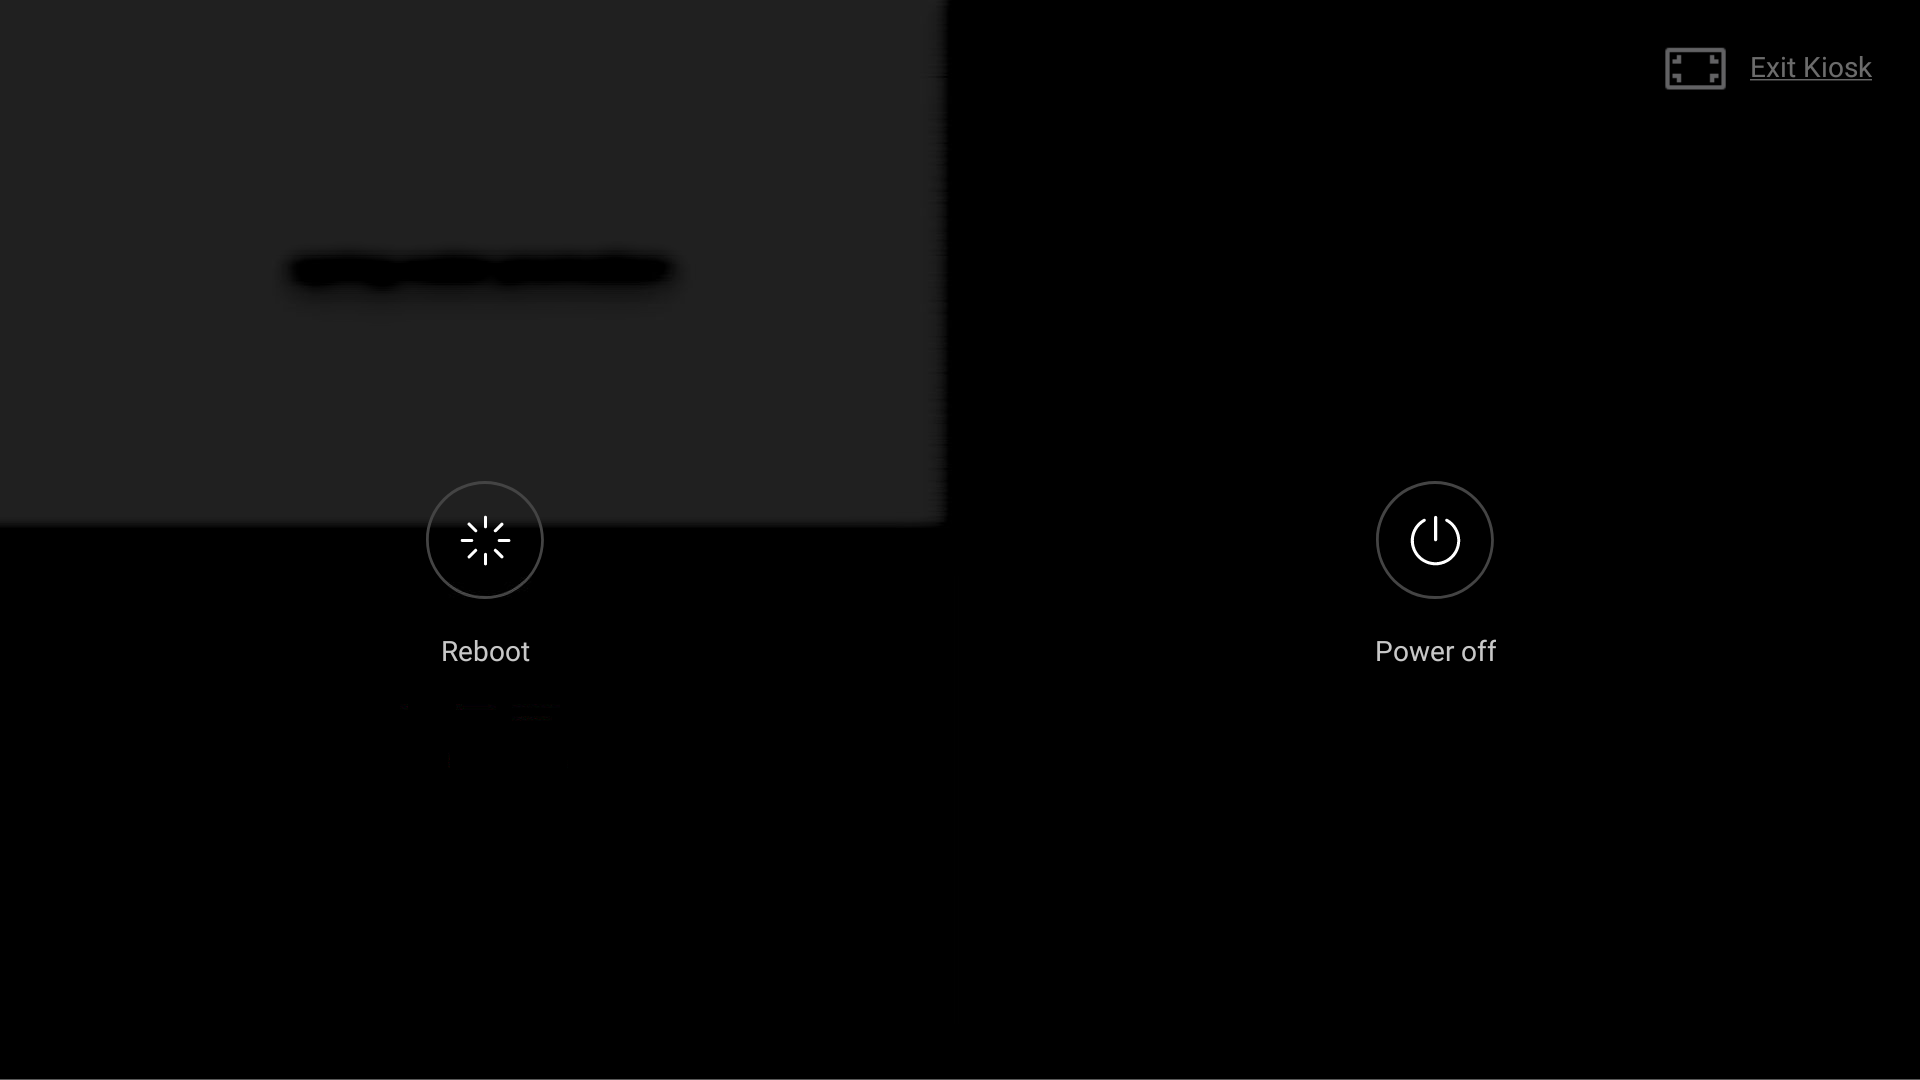Select the circular Reboot symbol
The height and width of the screenshot is (1080, 1920).
point(485,539)
